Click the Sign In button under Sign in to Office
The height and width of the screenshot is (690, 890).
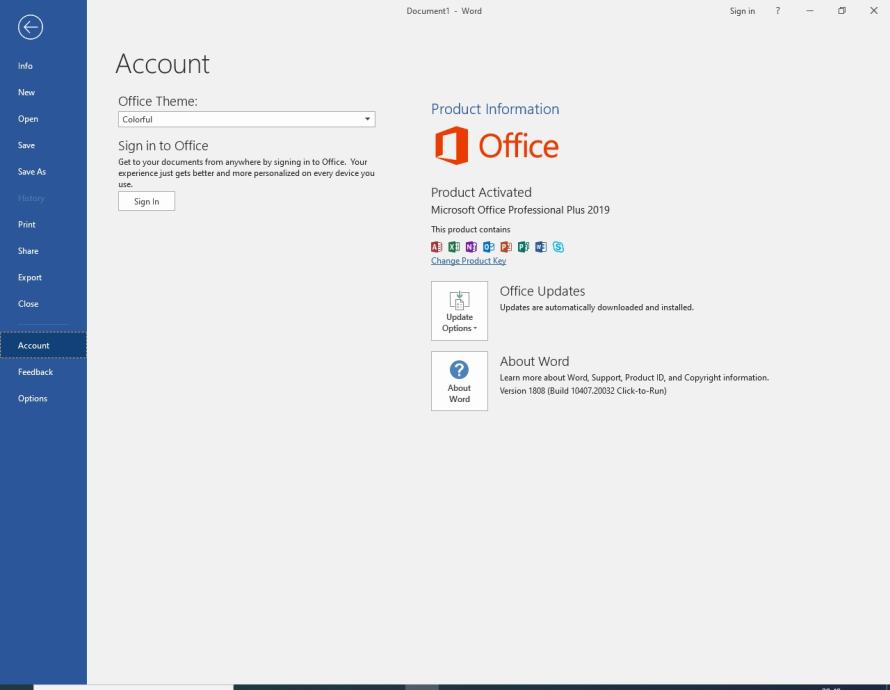tap(146, 201)
